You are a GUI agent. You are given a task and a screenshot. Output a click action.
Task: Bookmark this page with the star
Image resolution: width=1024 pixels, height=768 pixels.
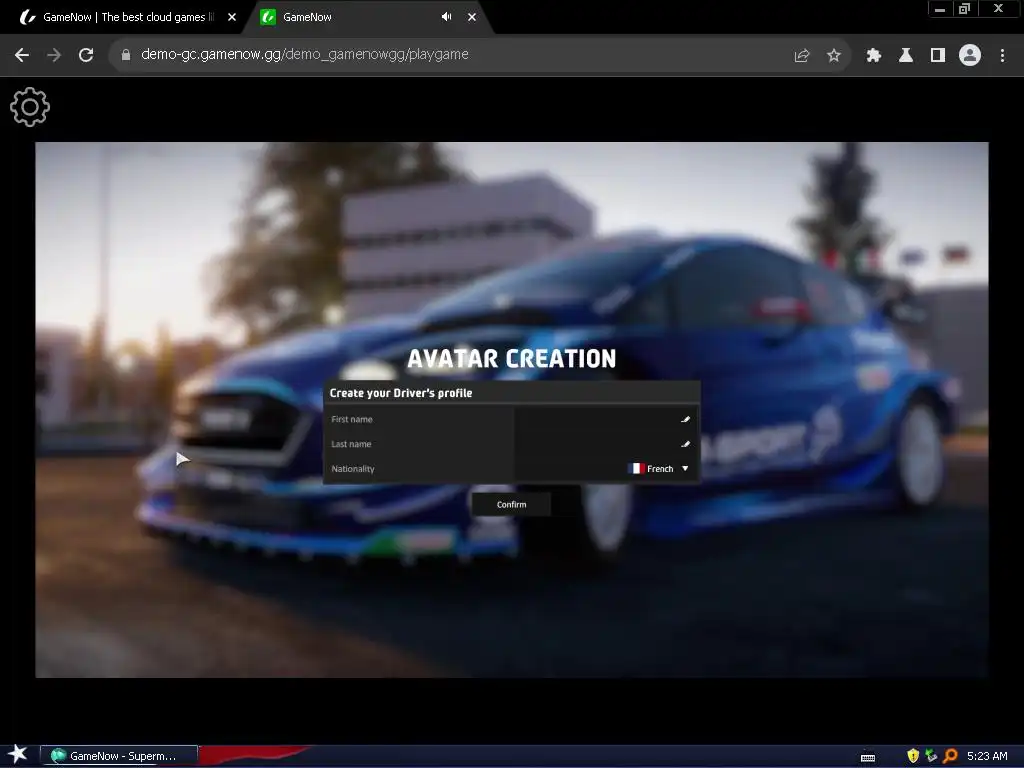[x=834, y=56]
